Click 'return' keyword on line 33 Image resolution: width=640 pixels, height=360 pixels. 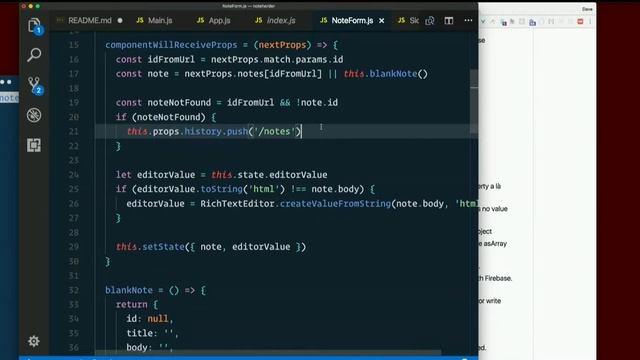tap(131, 304)
